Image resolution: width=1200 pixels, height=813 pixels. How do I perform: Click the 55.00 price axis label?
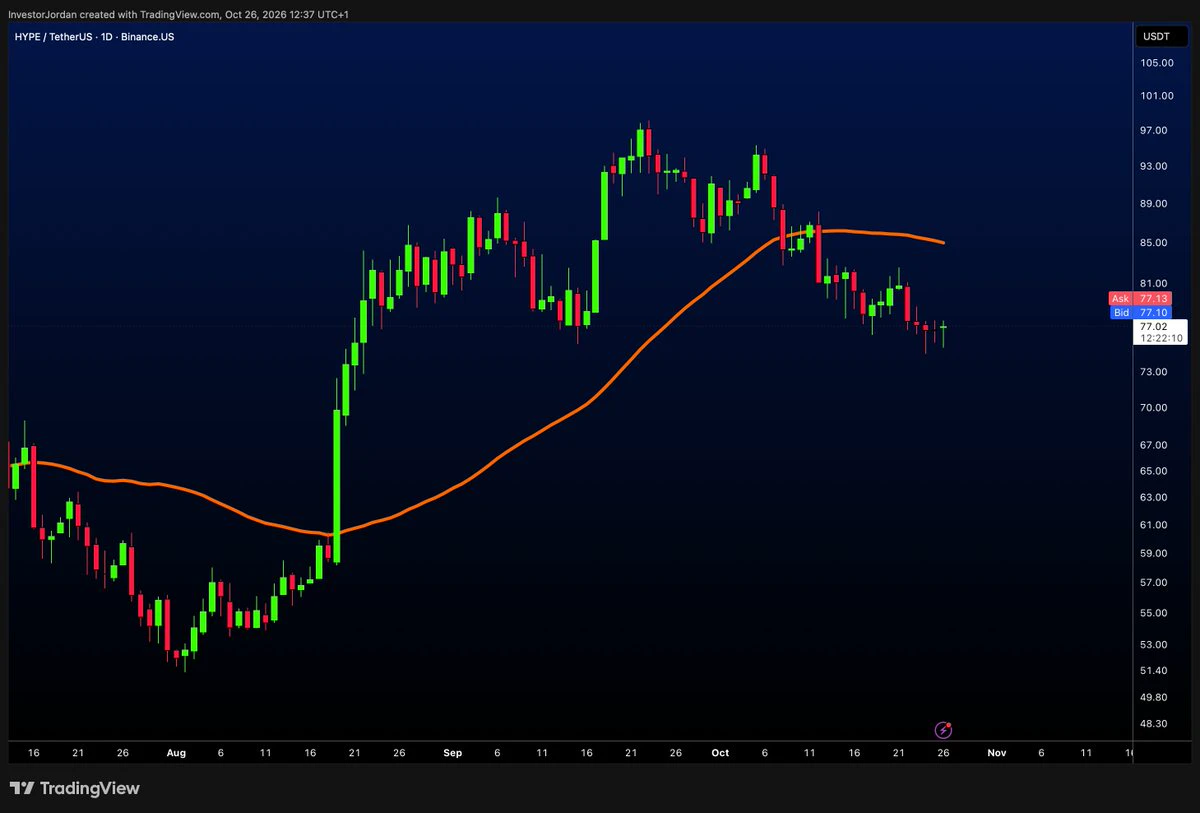pos(1154,613)
